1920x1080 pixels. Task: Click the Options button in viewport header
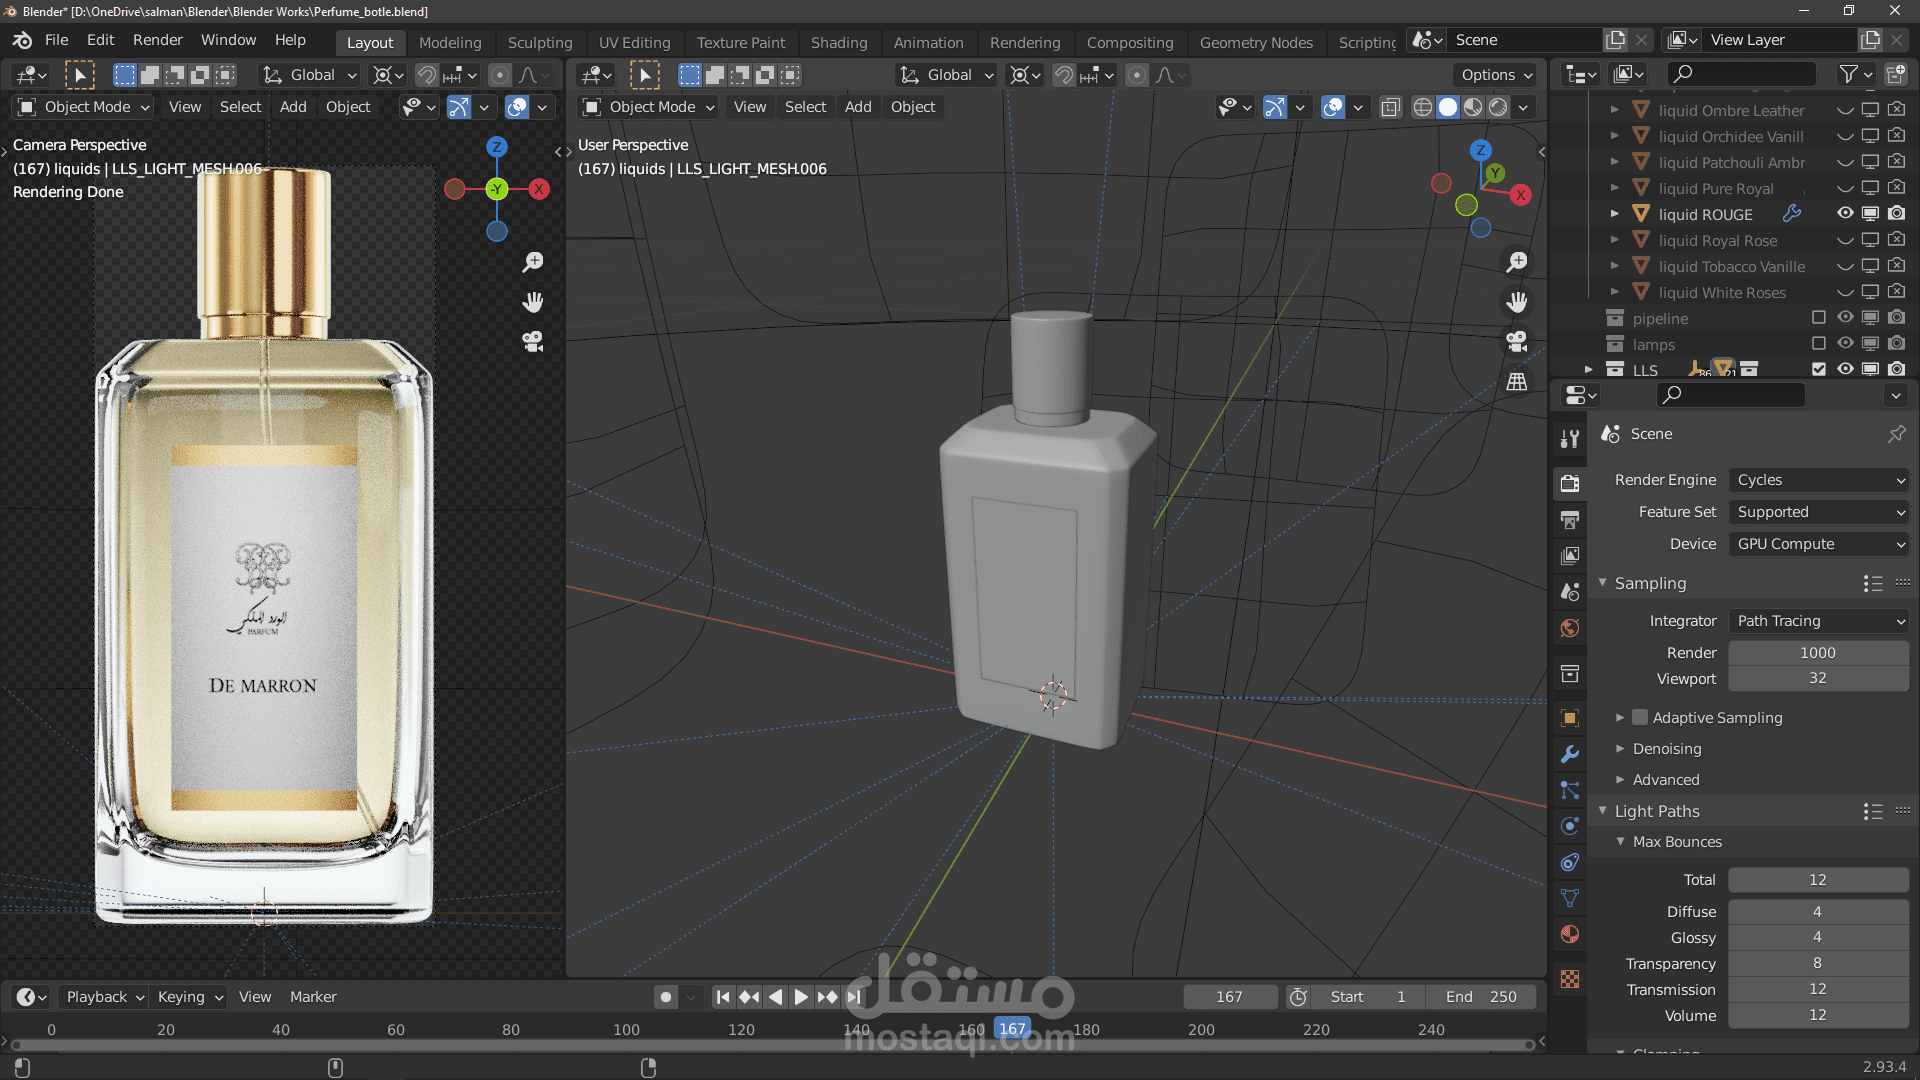click(1496, 75)
